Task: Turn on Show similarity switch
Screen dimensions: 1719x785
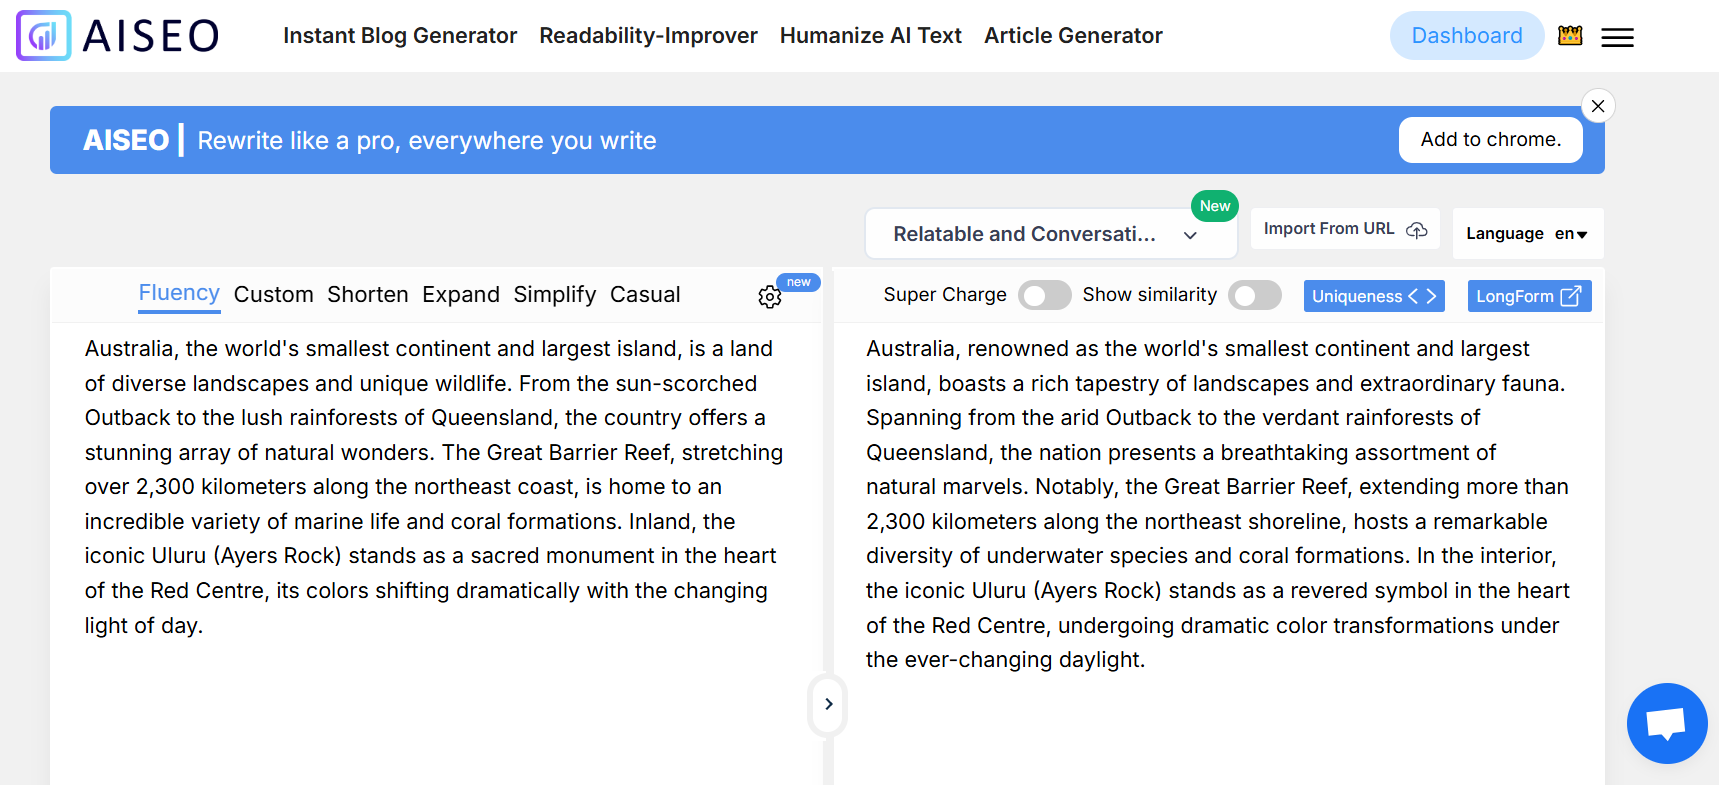Action: 1254,296
